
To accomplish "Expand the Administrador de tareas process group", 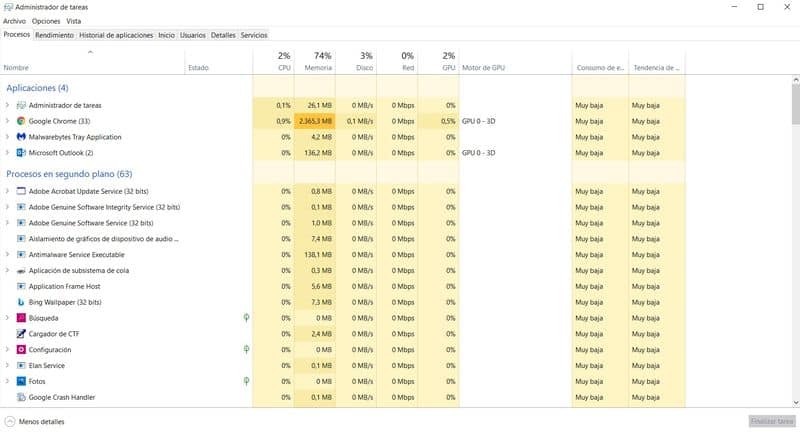I will [x=7, y=106].
